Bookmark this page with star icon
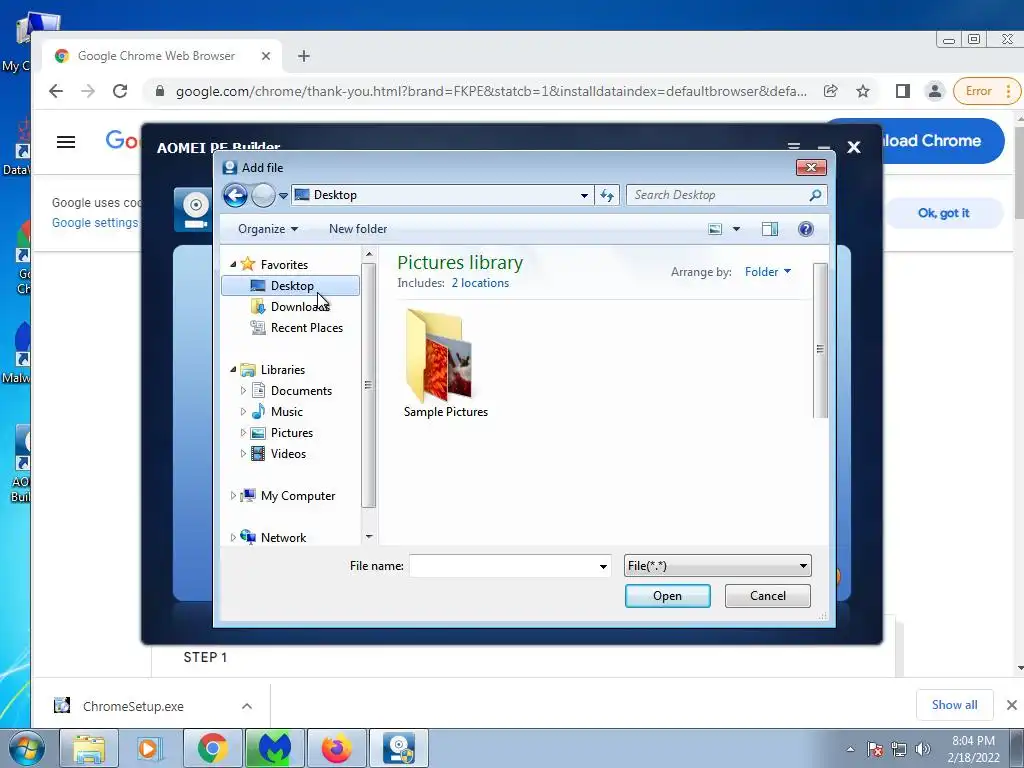 click(x=863, y=91)
